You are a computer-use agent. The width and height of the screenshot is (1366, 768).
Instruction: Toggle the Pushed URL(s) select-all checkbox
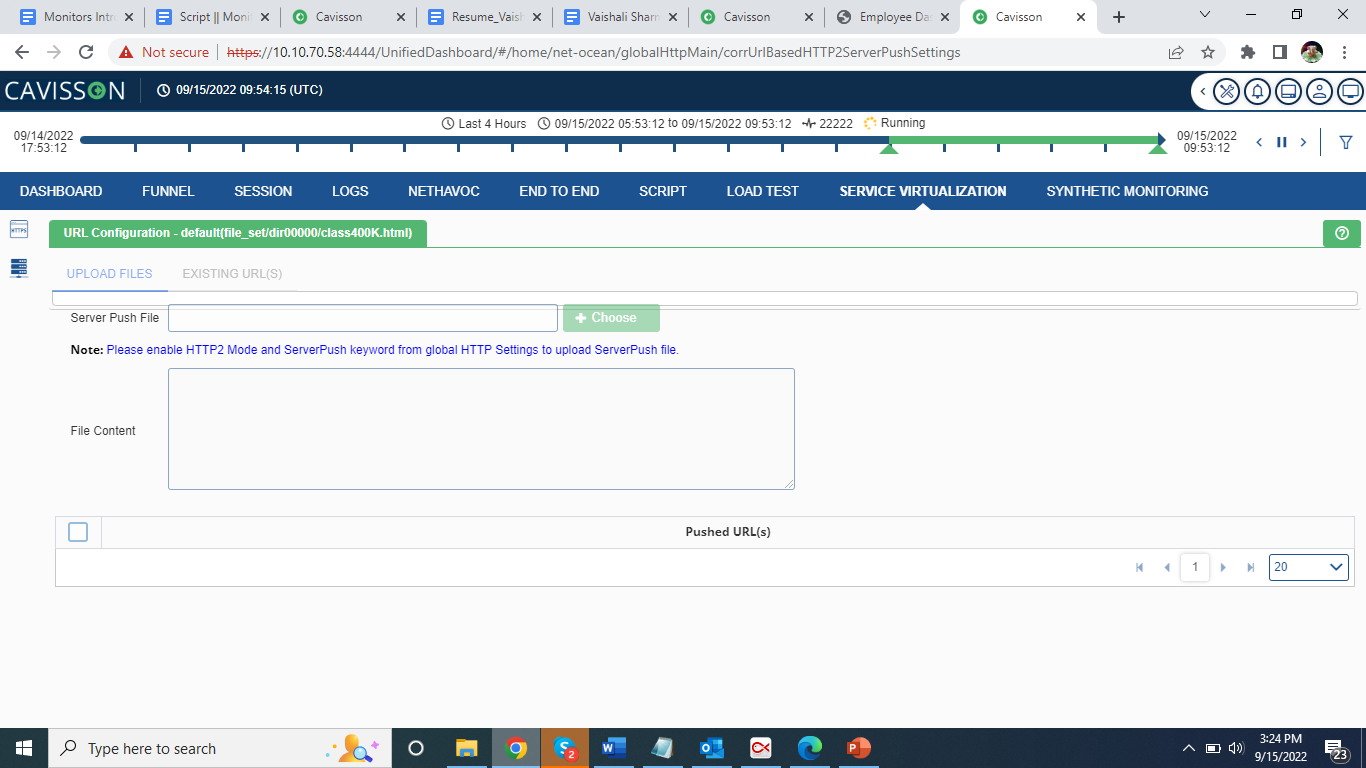pyautogui.click(x=78, y=532)
